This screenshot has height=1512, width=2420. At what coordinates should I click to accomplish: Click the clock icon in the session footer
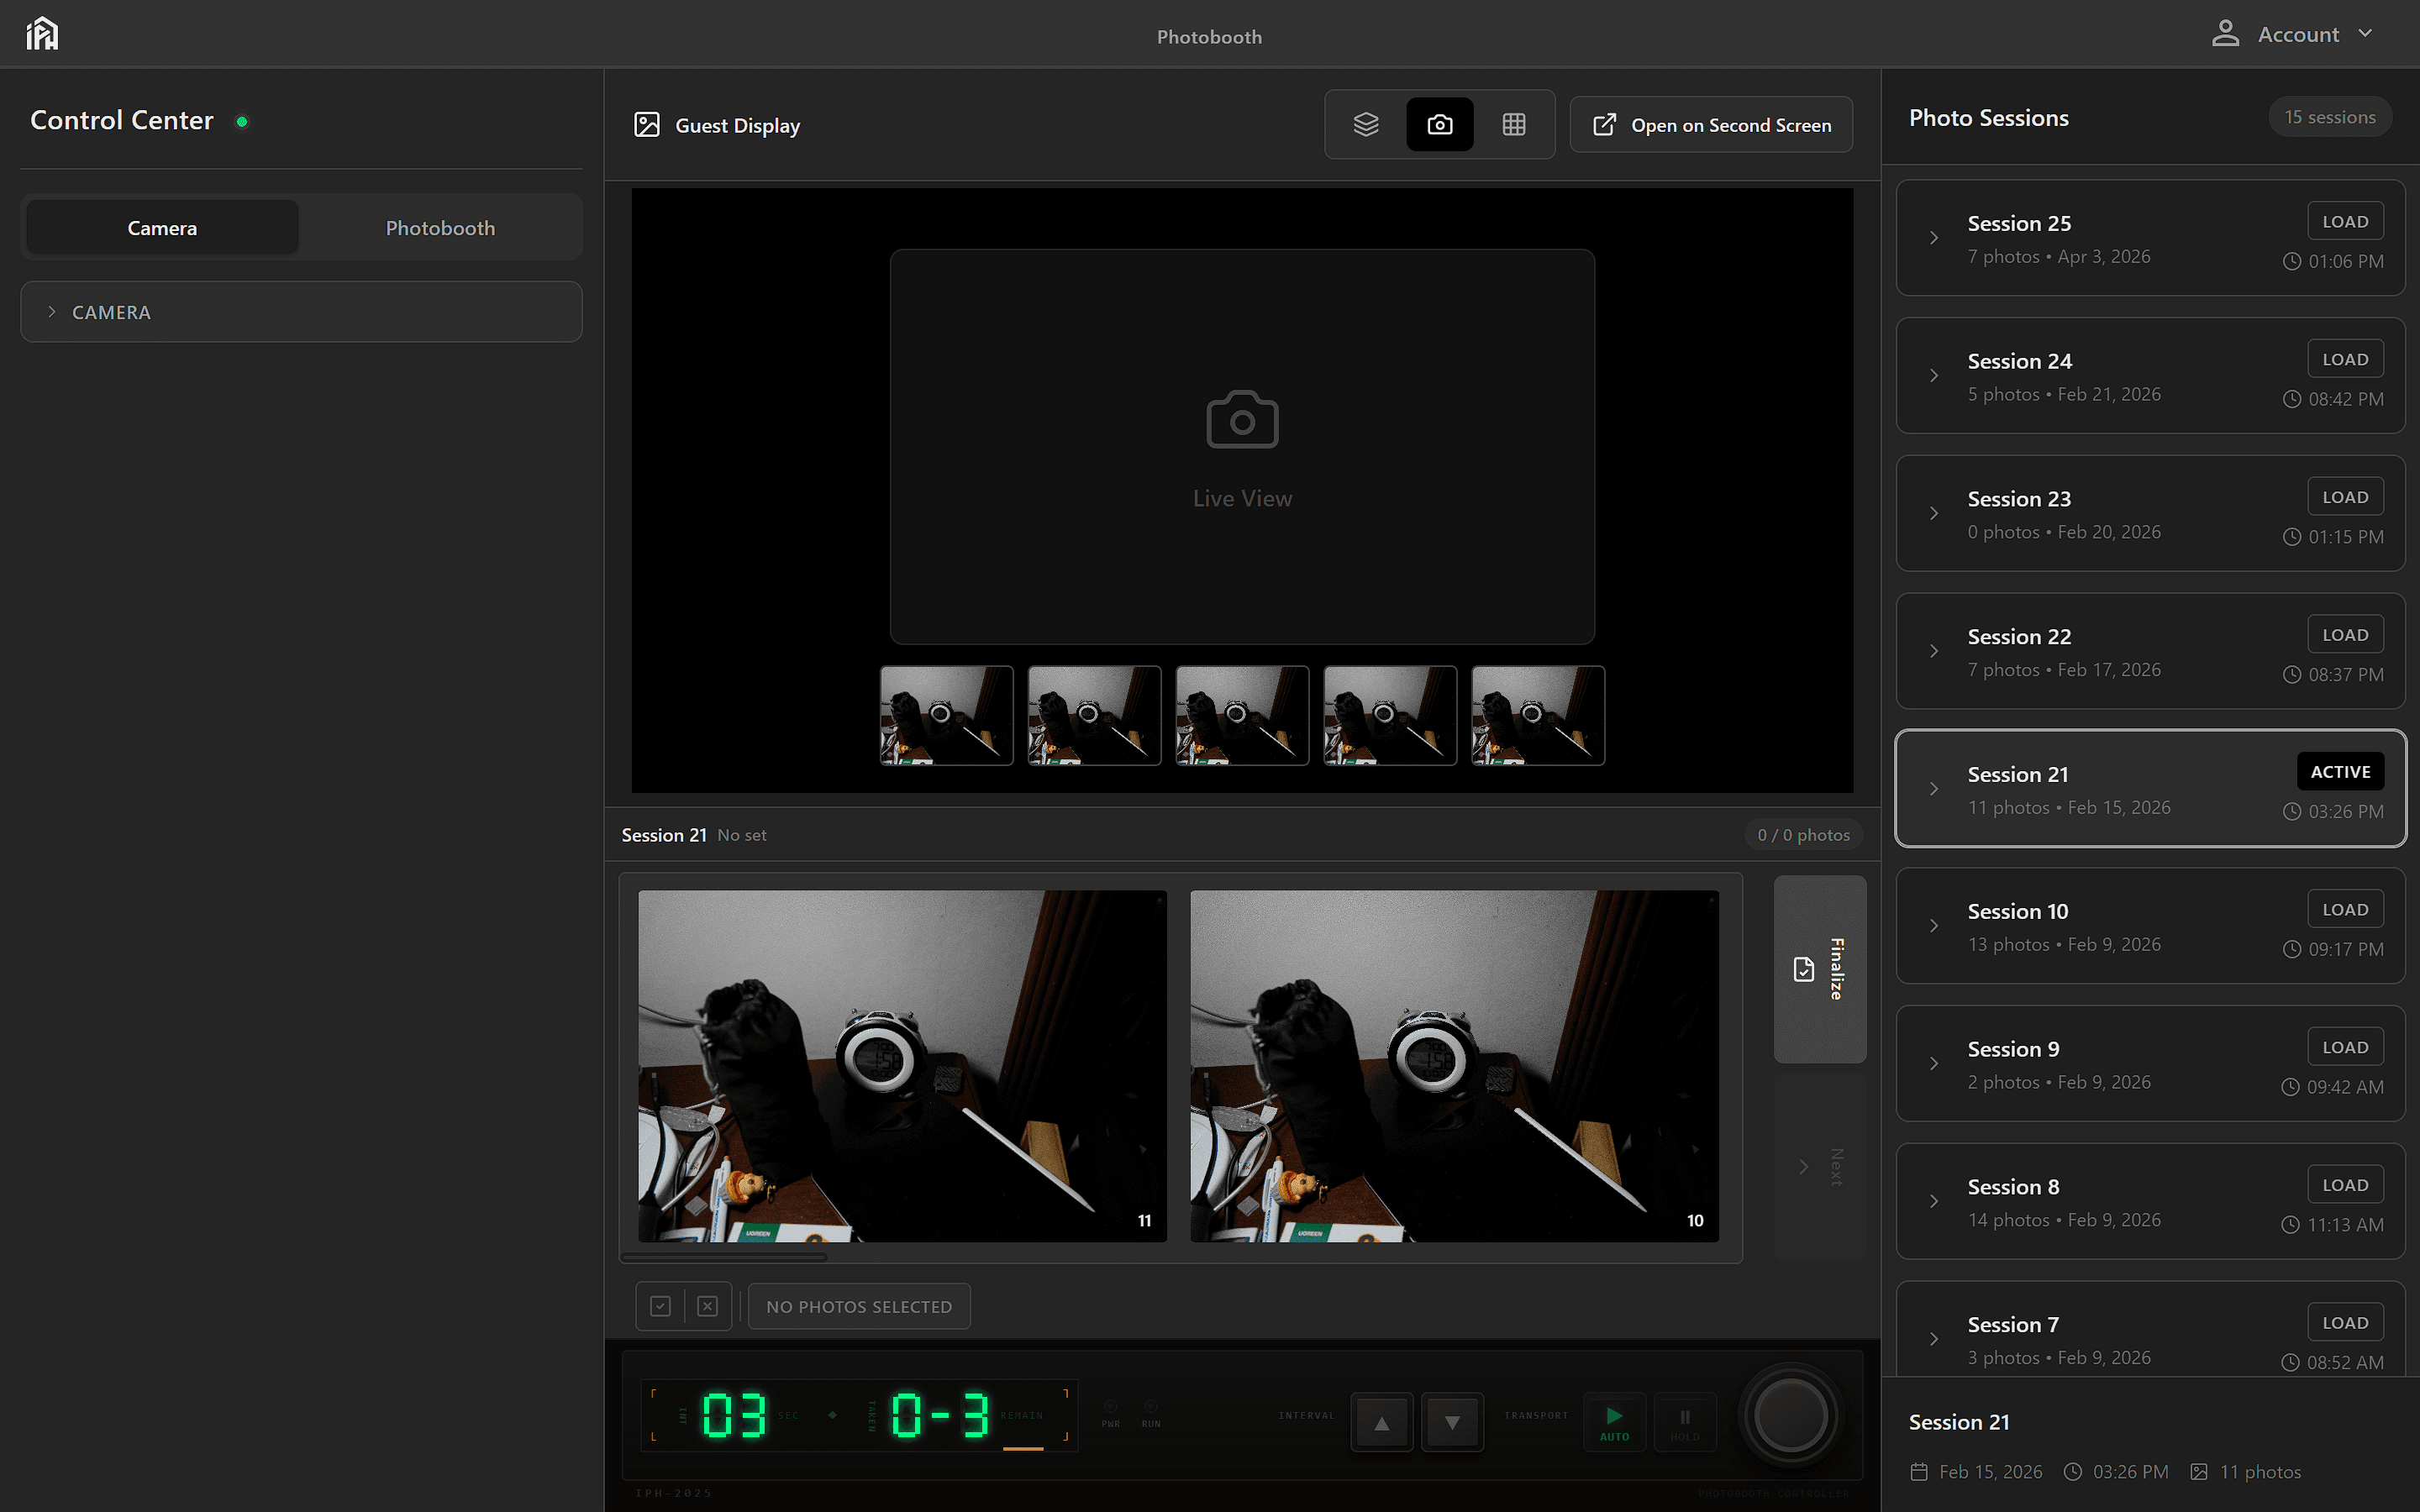[2073, 1472]
